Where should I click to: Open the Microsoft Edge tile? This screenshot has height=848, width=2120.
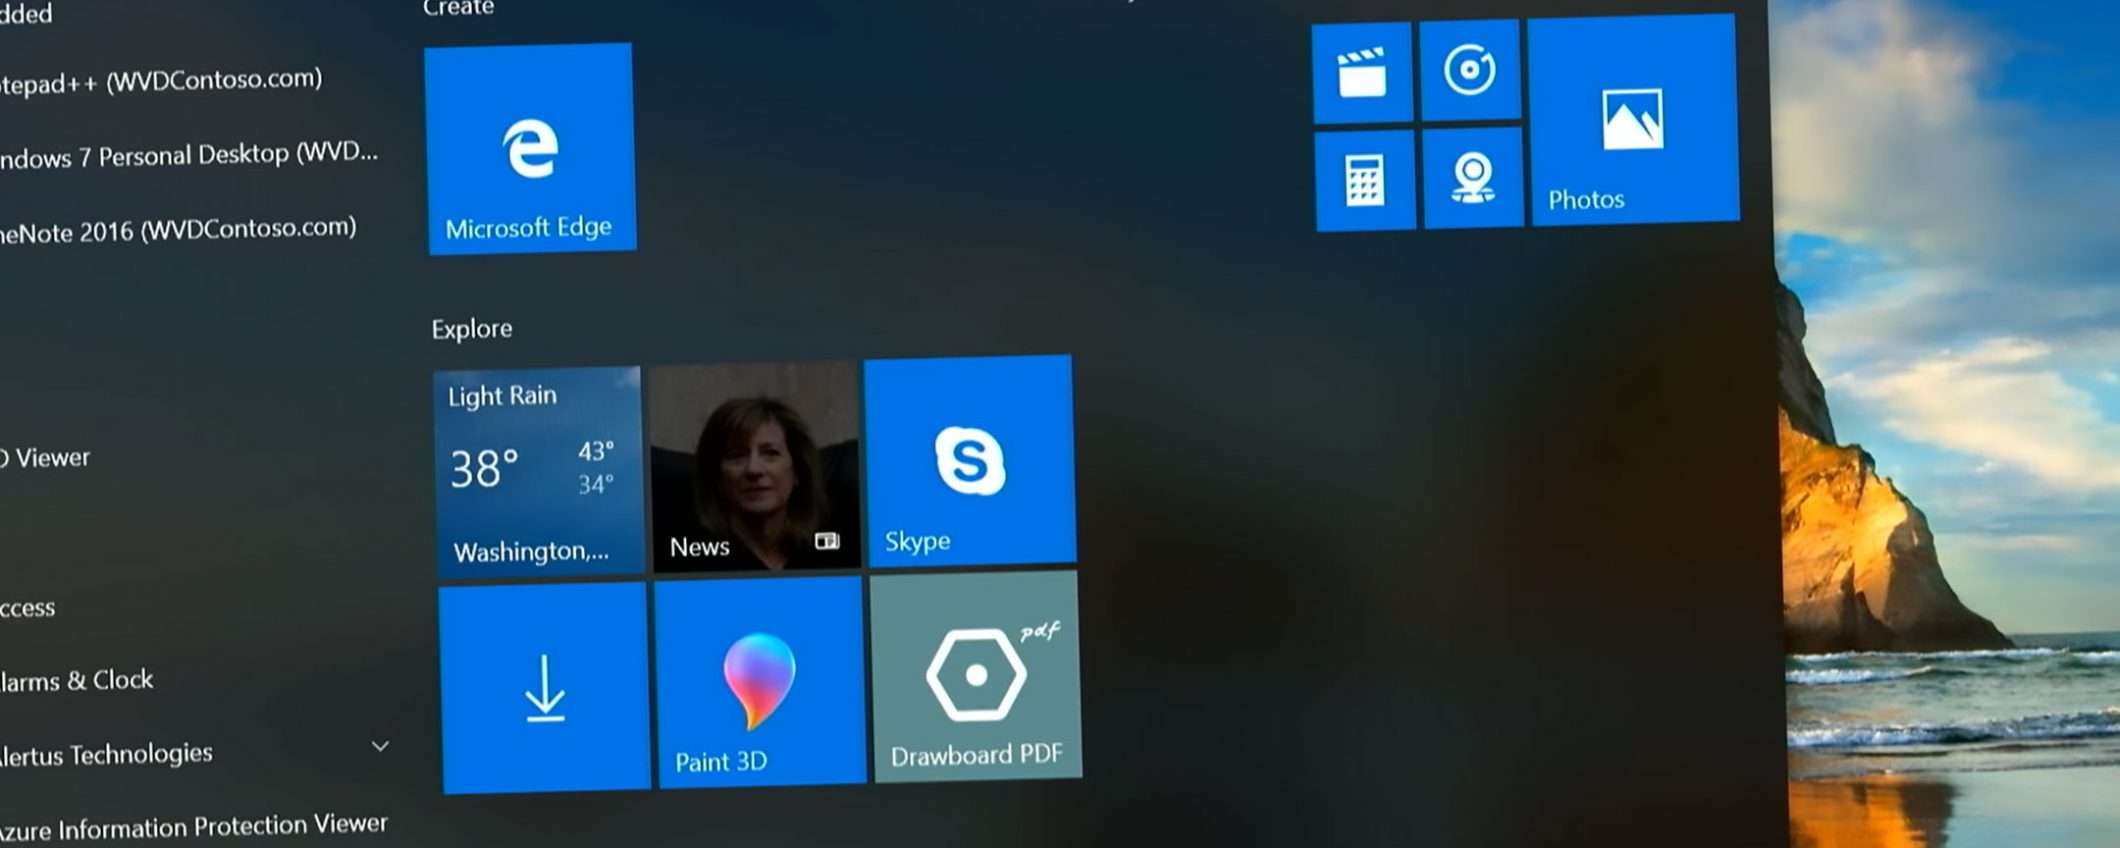click(530, 148)
